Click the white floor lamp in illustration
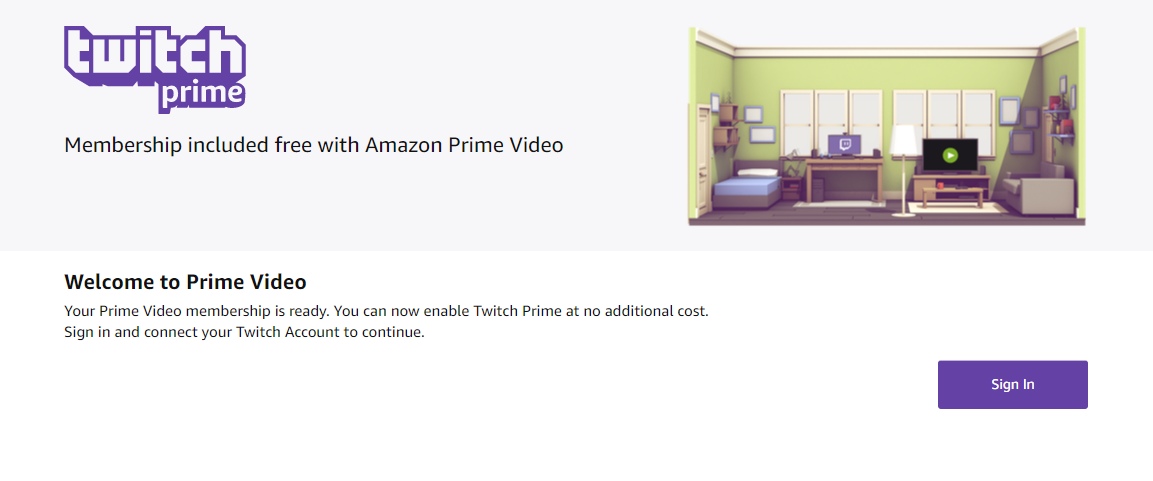The image size is (1153, 481). pyautogui.click(x=902, y=170)
